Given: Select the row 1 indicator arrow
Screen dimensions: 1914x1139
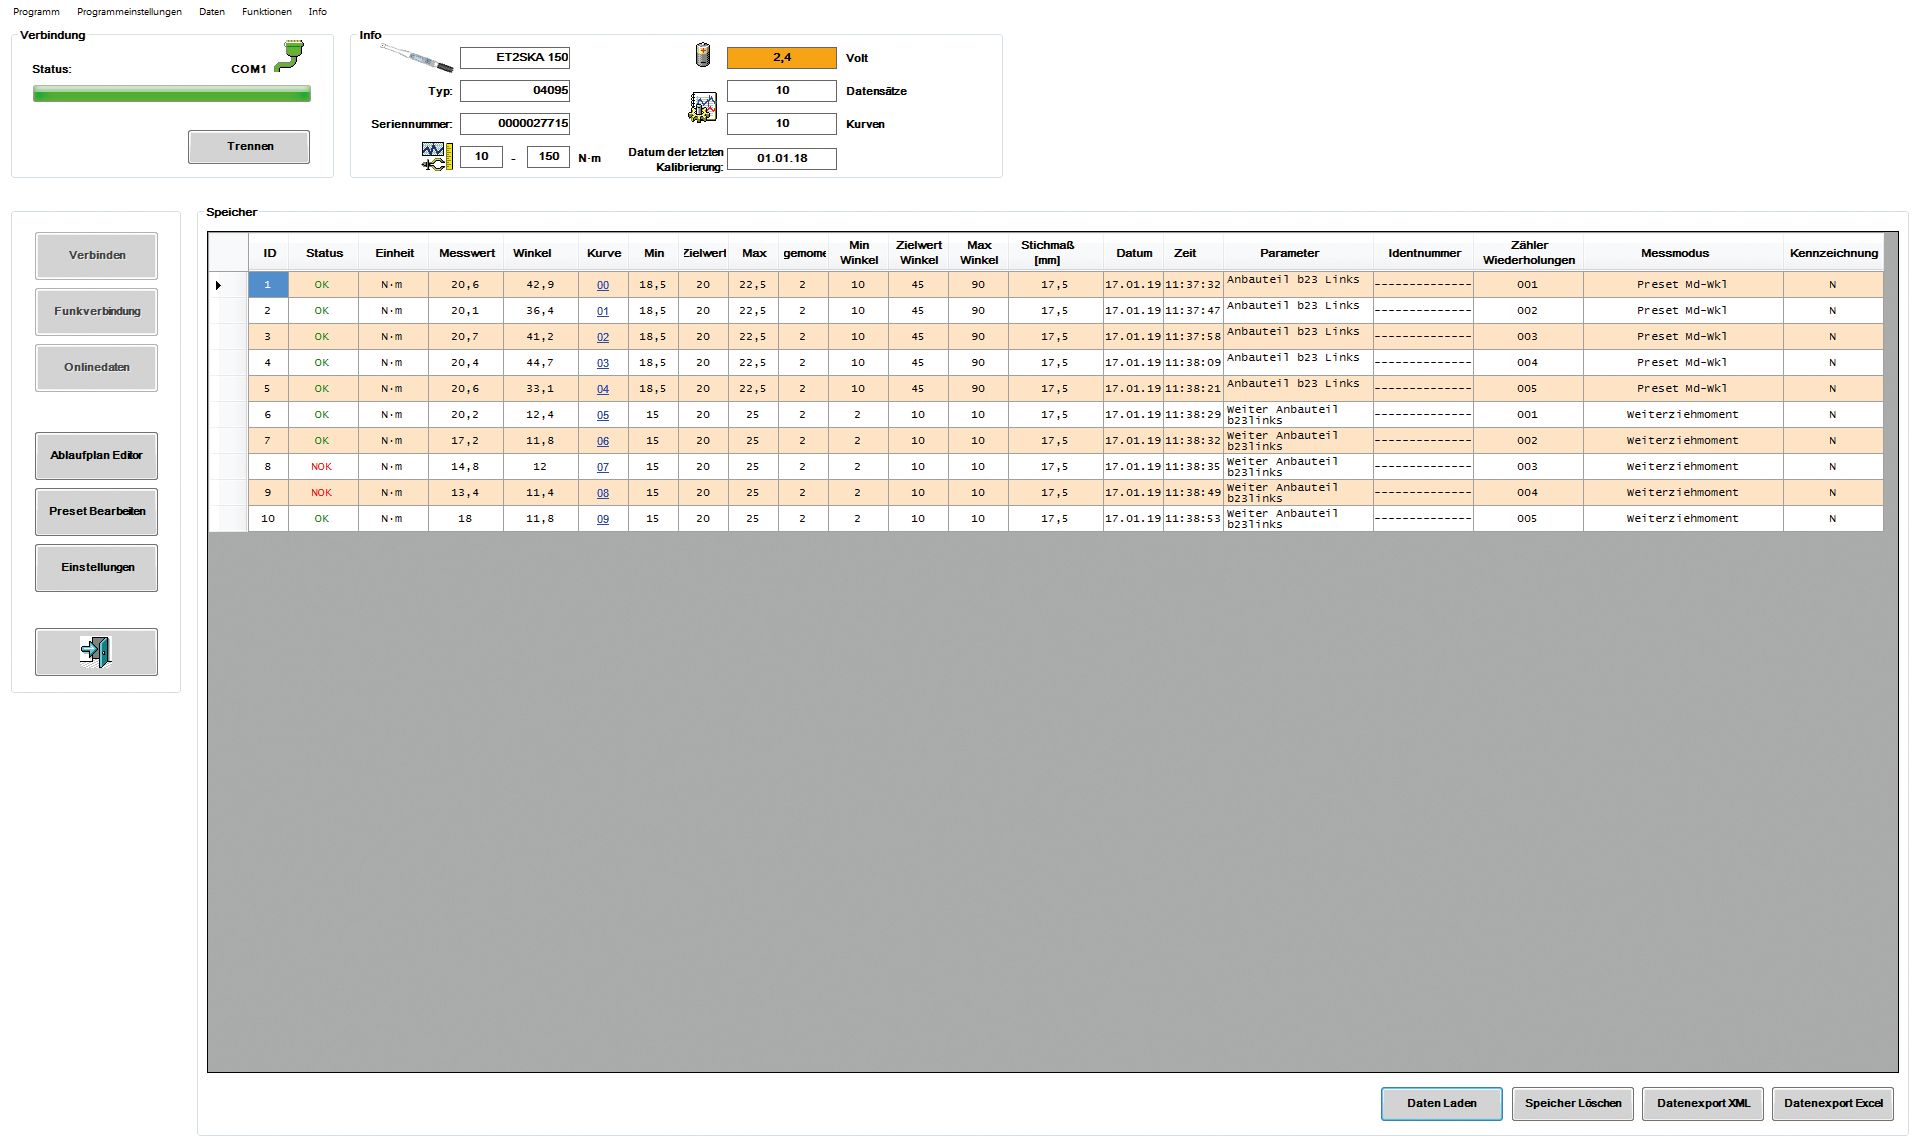Looking at the screenshot, I should [219, 285].
